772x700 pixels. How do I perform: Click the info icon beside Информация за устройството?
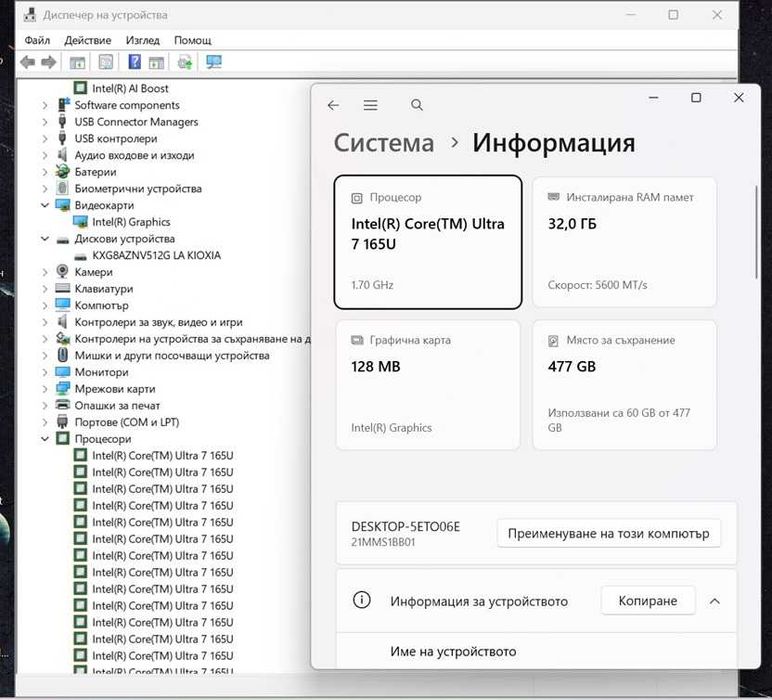point(361,600)
